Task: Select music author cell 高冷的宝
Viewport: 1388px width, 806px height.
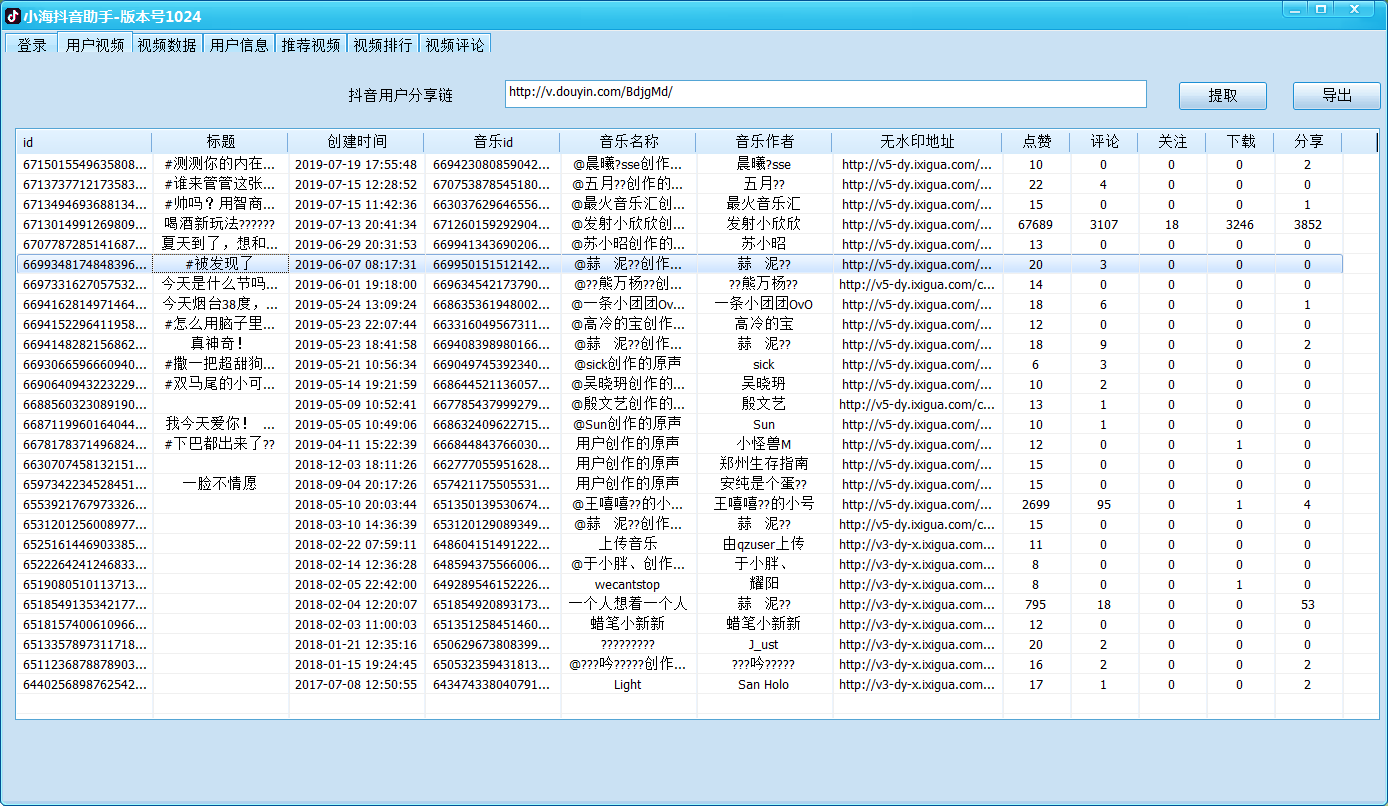Action: coord(765,324)
